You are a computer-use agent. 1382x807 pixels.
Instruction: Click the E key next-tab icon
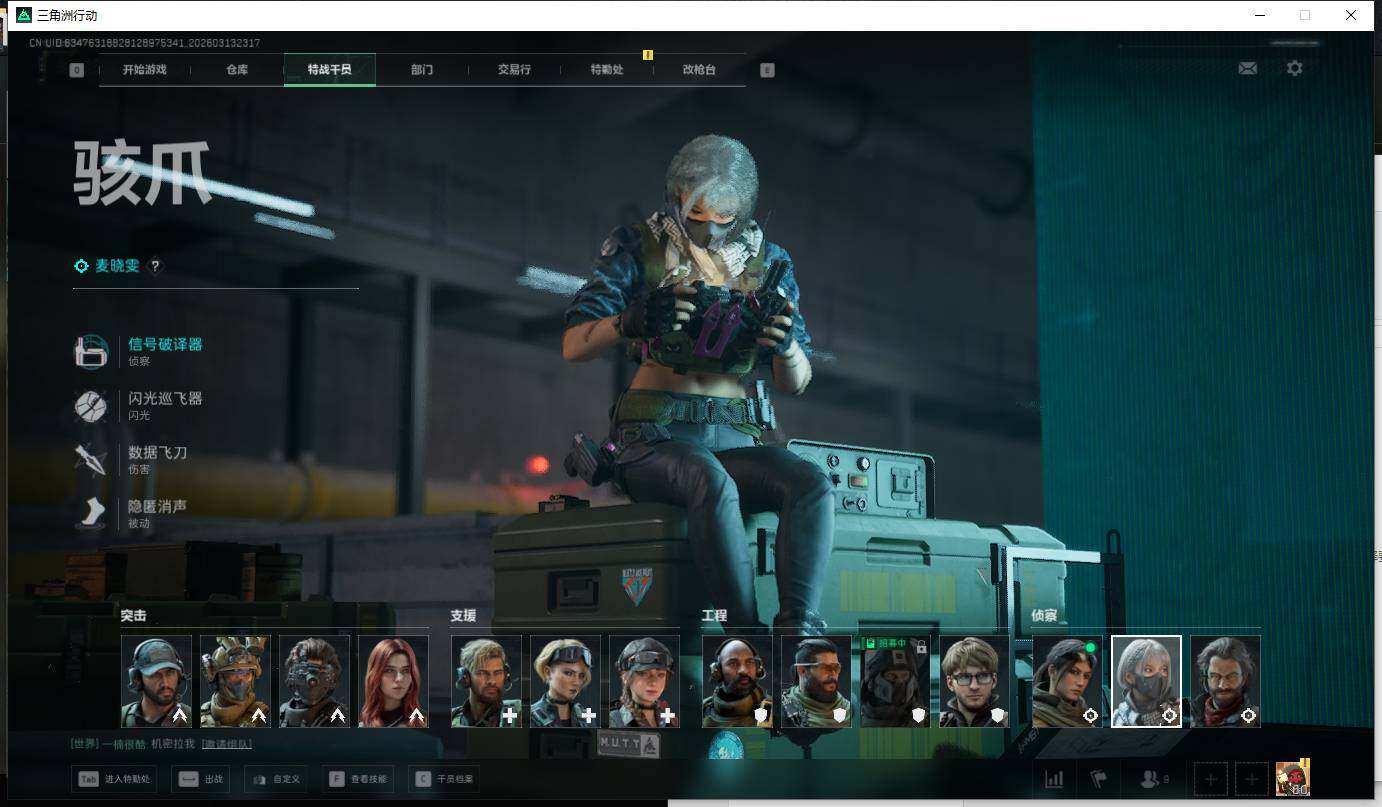(x=767, y=70)
